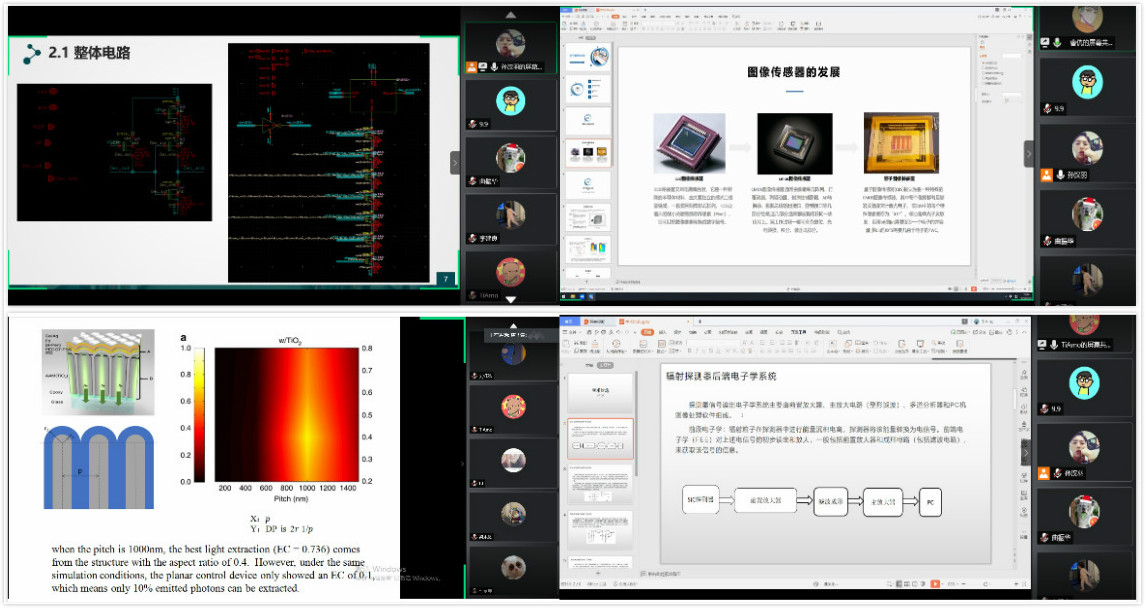
Task: Collapse participant sidebar using chevron in top-left panel
Action: pos(455,162)
